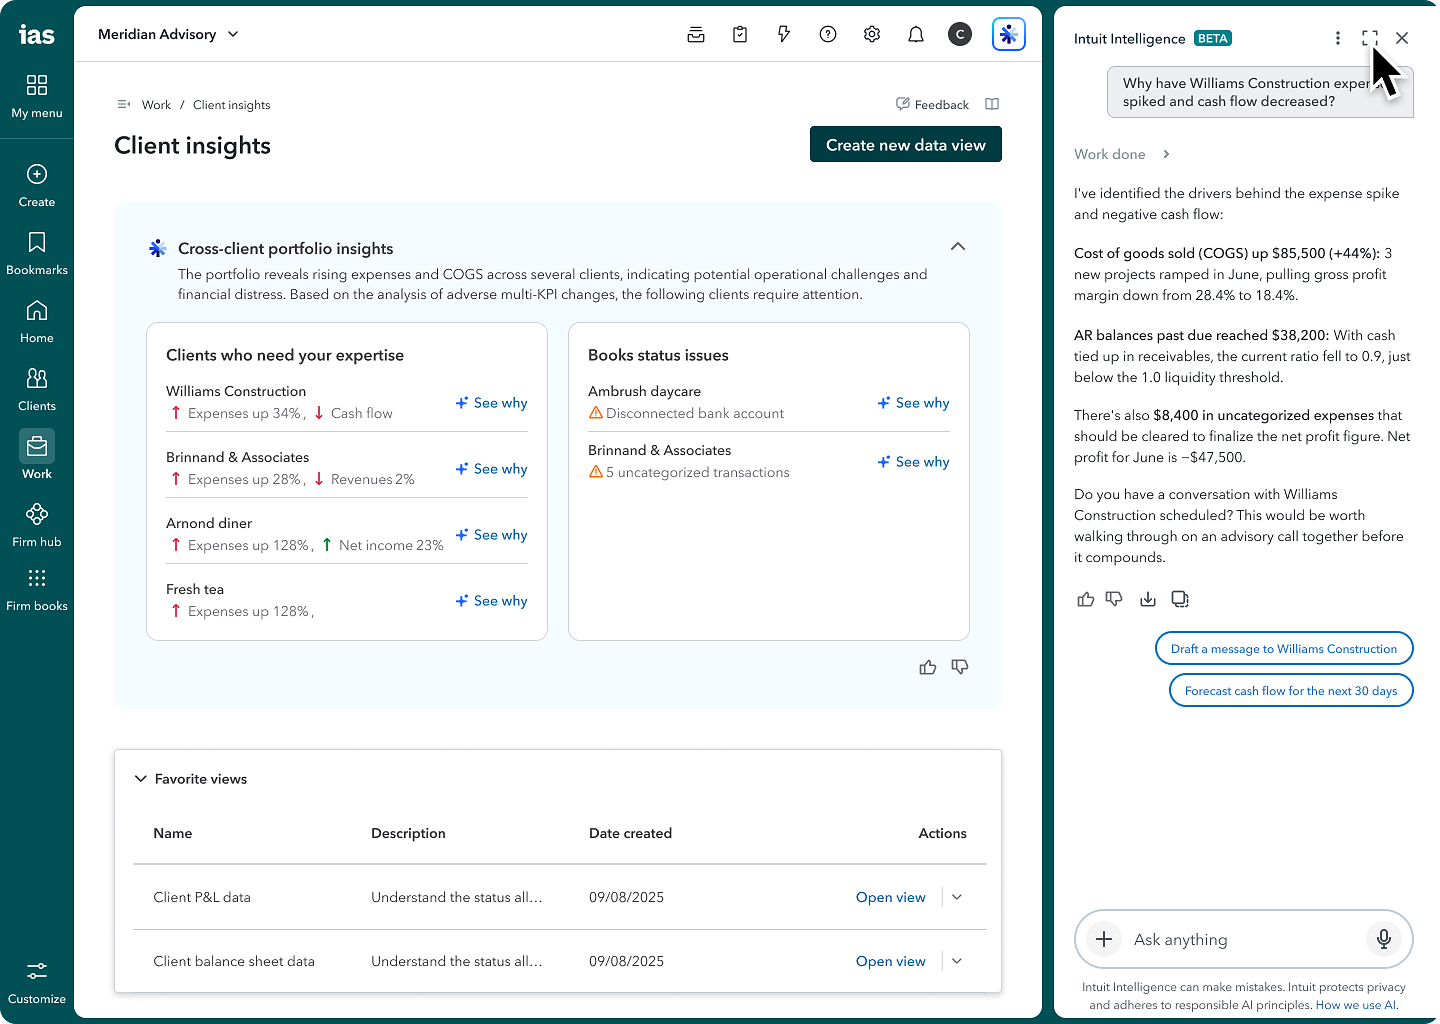The image size is (1440, 1024).
Task: Click the Feedback link
Action: point(932,104)
